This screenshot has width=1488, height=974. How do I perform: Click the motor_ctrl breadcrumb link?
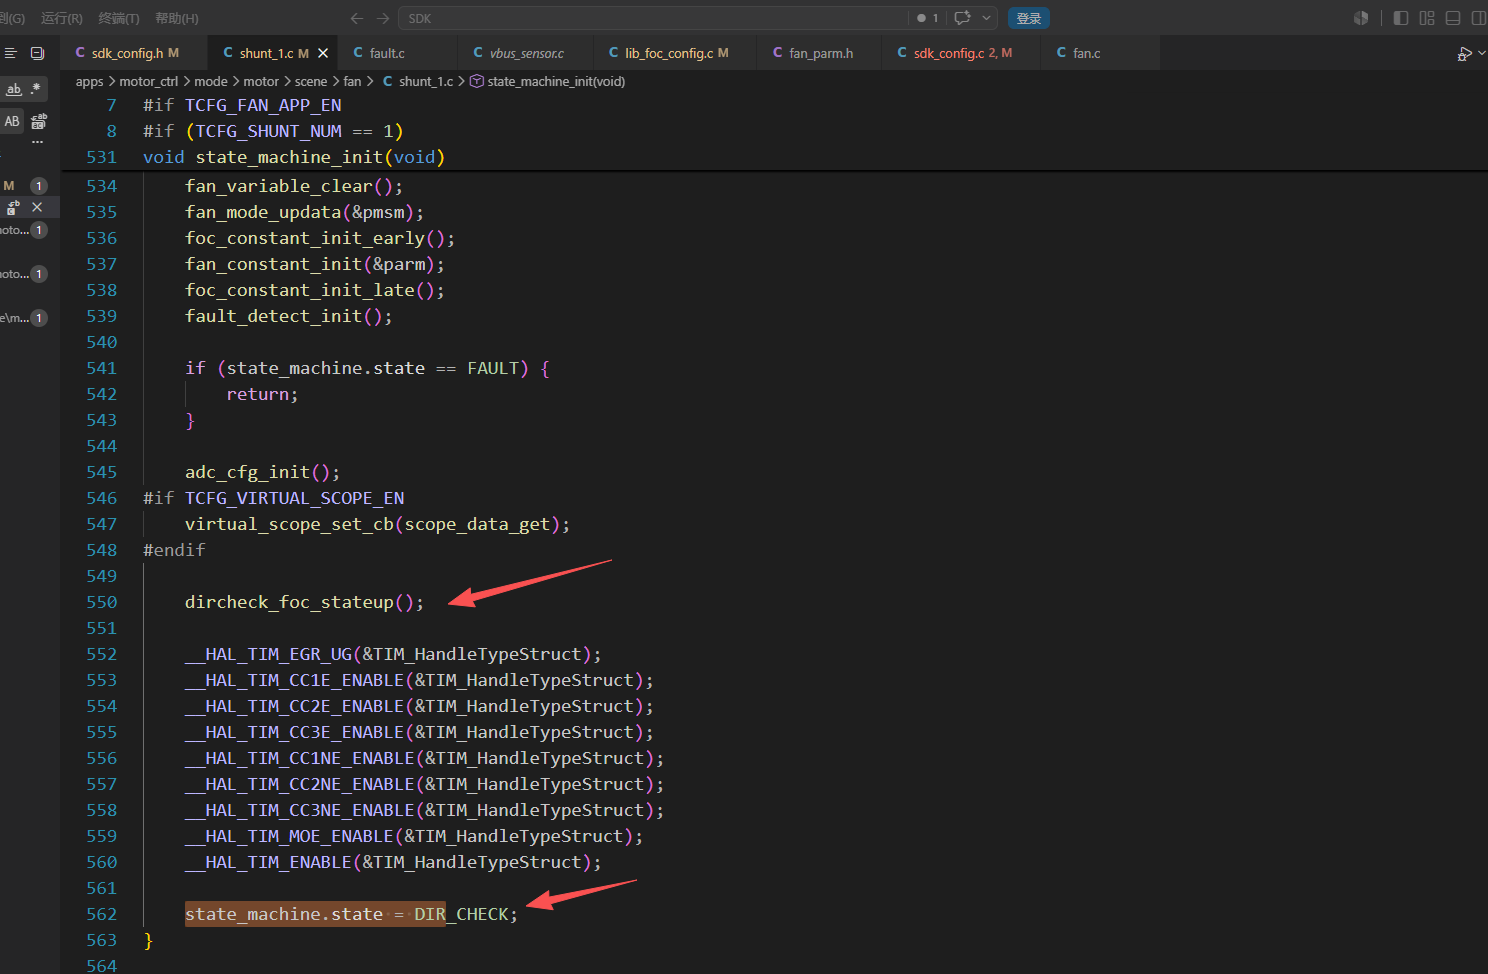pos(148,81)
